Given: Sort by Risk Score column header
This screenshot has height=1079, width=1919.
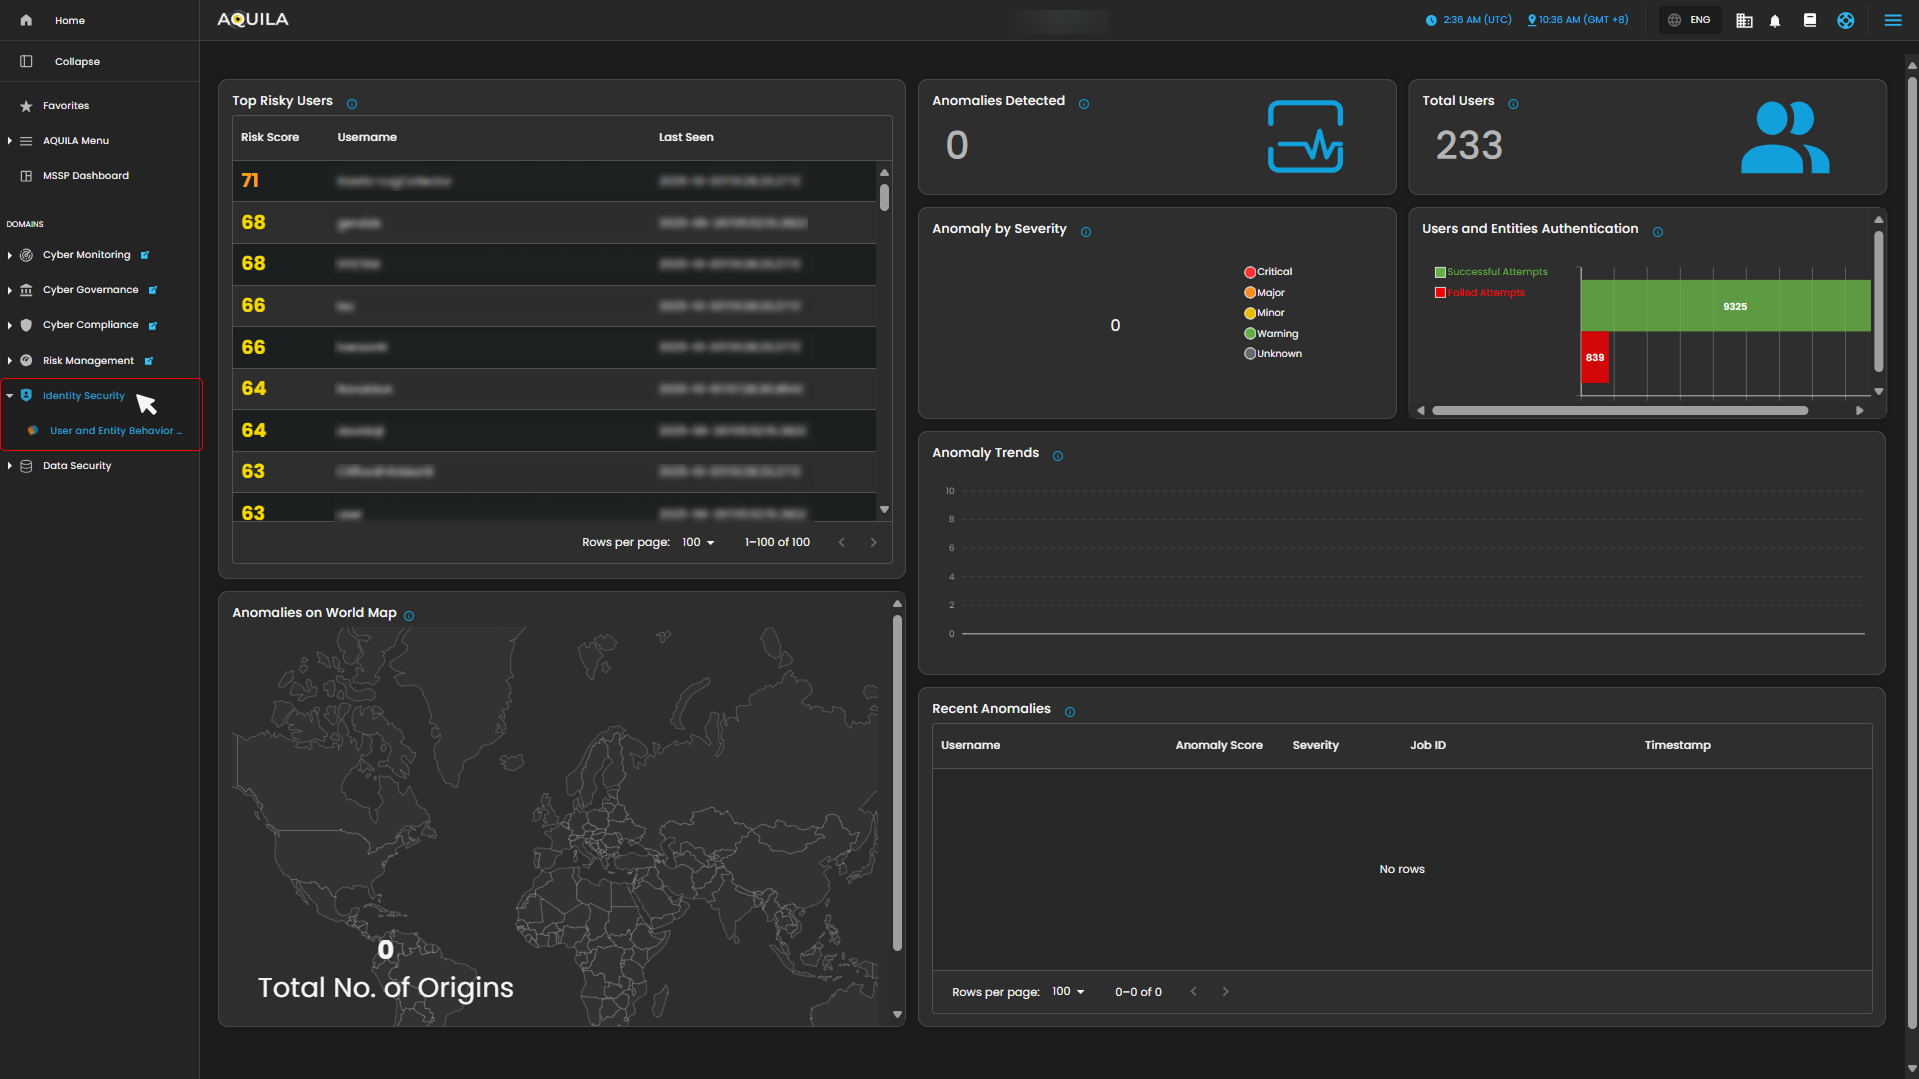Looking at the screenshot, I should coord(270,138).
